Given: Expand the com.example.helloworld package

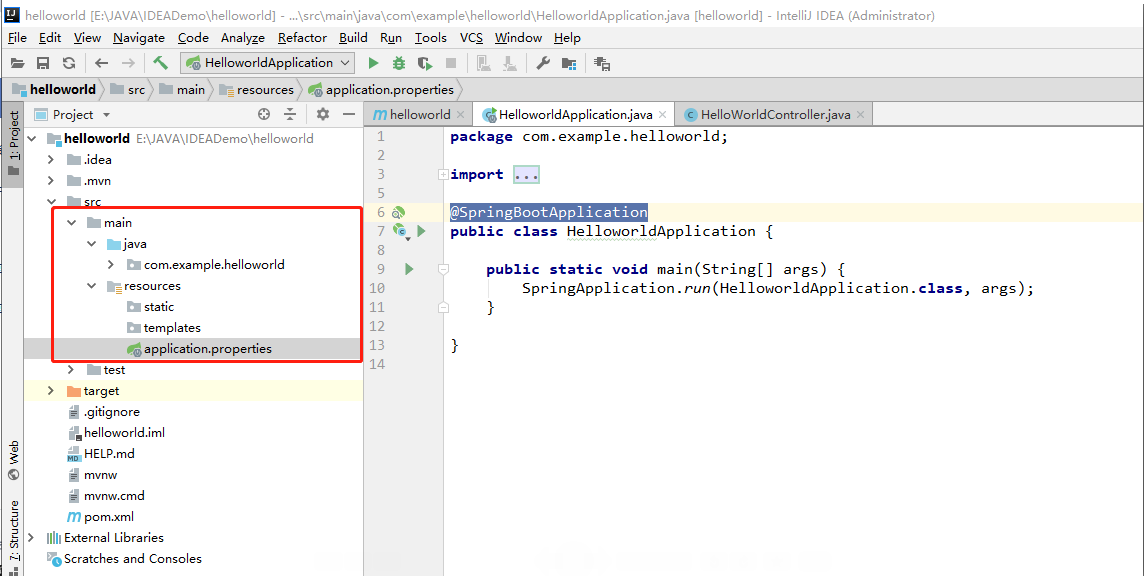Looking at the screenshot, I should coord(111,264).
